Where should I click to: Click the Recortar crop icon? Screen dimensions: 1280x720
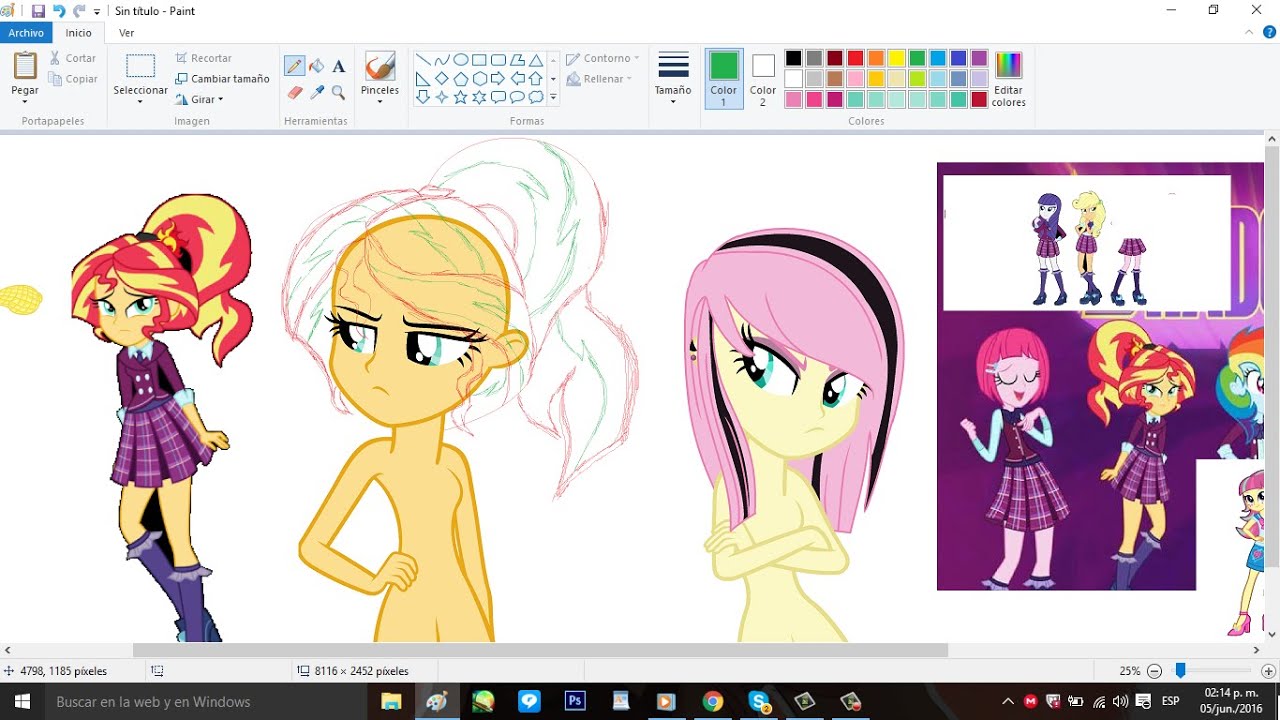pos(182,58)
